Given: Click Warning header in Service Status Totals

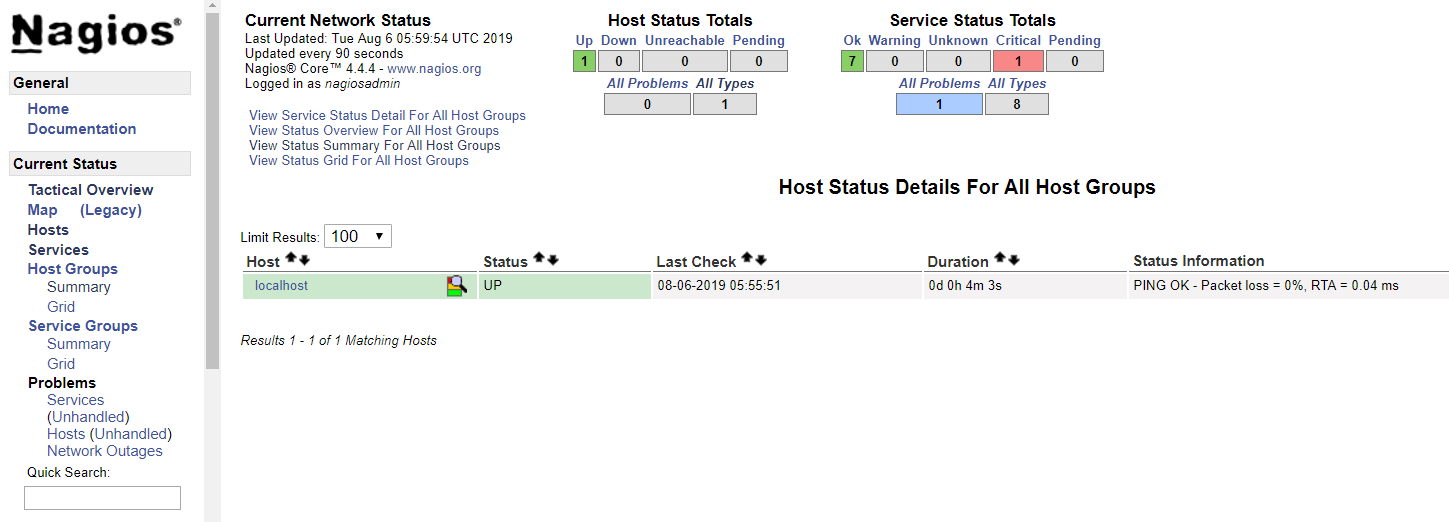Looking at the screenshot, I should click(x=894, y=41).
